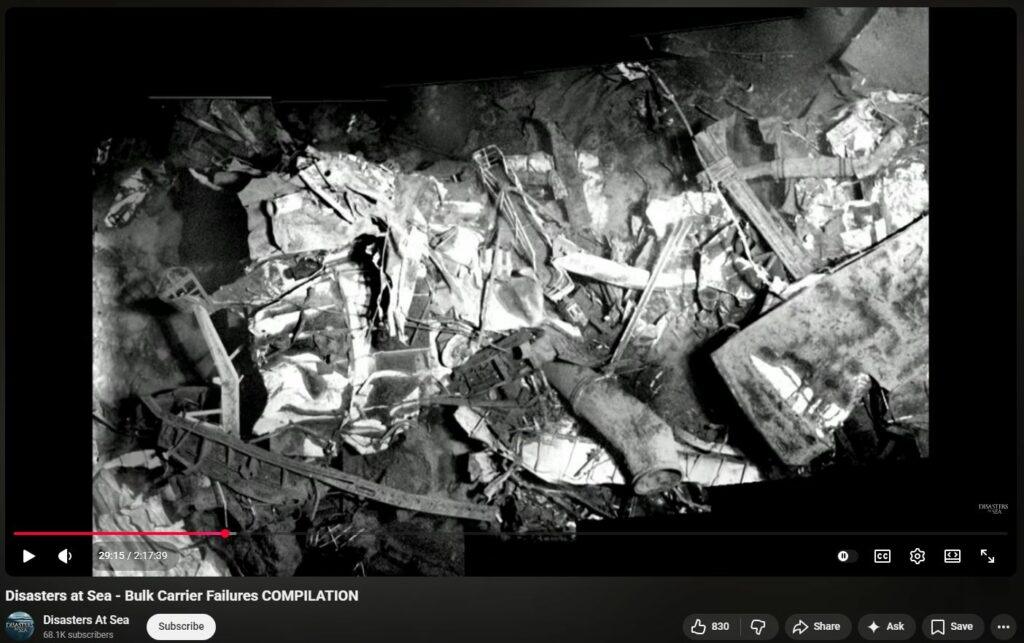Turn on closed captions
The width and height of the screenshot is (1024, 643).
882,556
